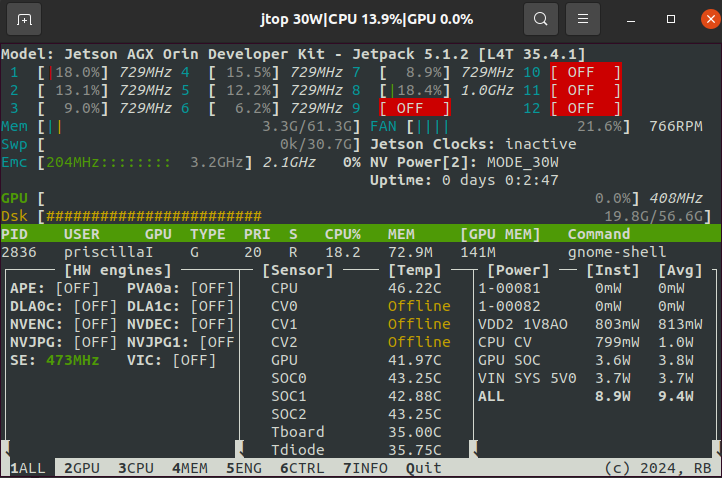
Task: Click the red OFF indicator for CPU 12
Action: click(586, 108)
